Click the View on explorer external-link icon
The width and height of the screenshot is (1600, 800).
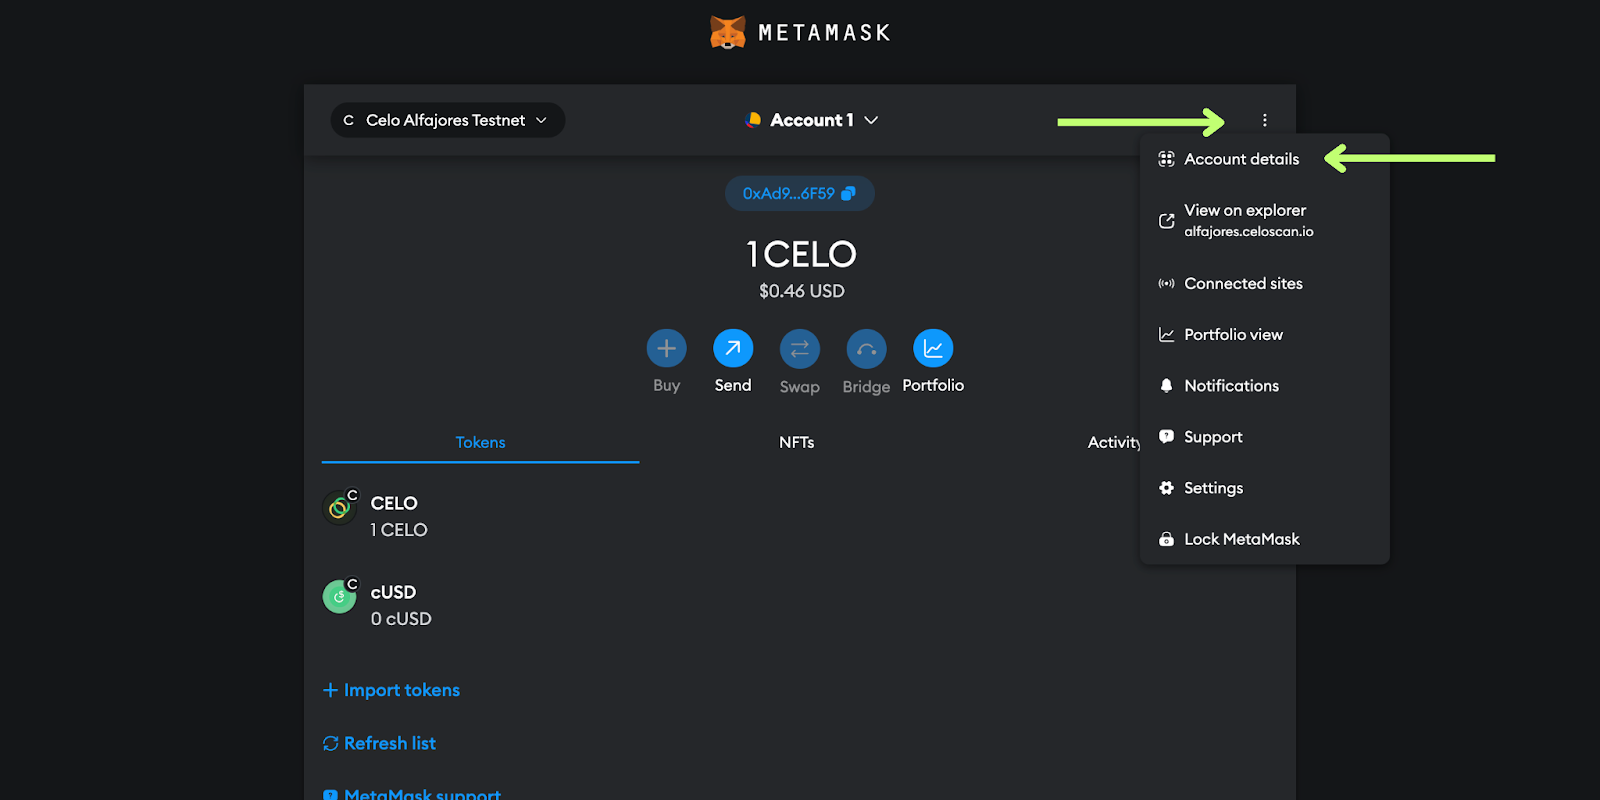pos(1166,221)
